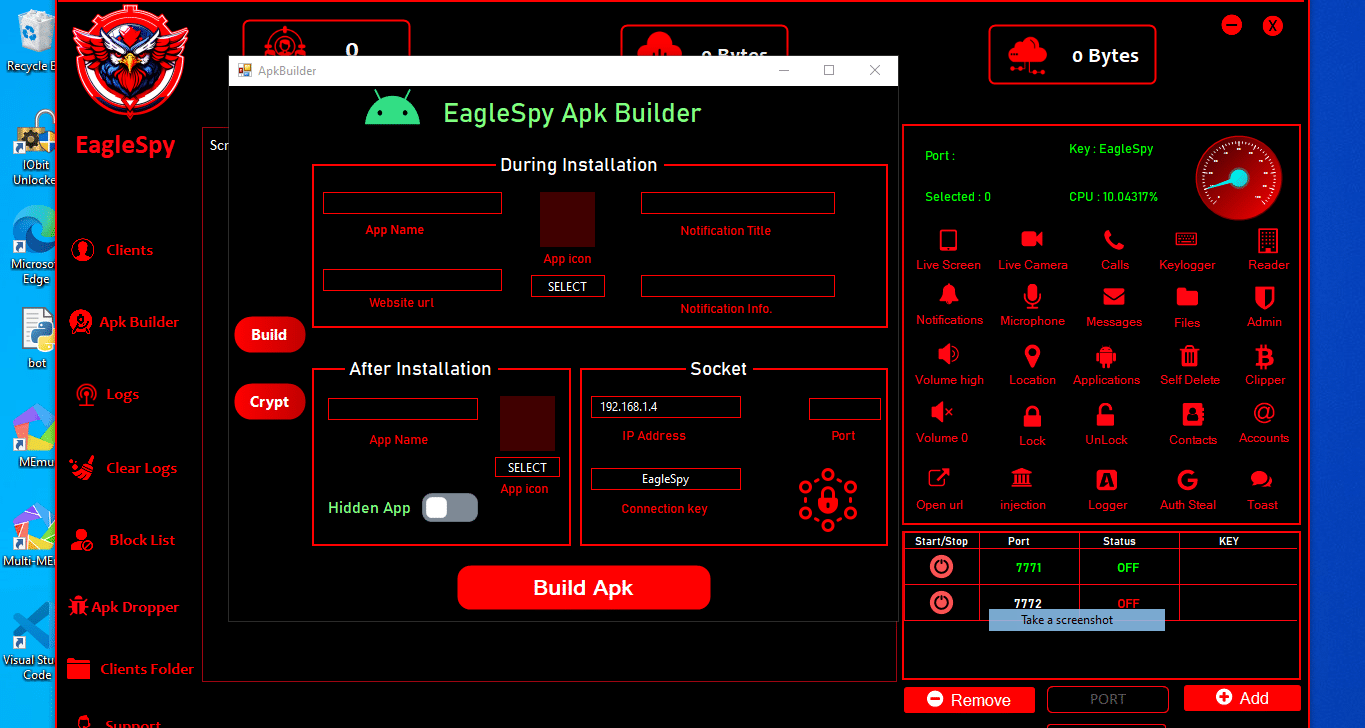Select the Toast icon
The image size is (1365, 728).
(x=1262, y=487)
